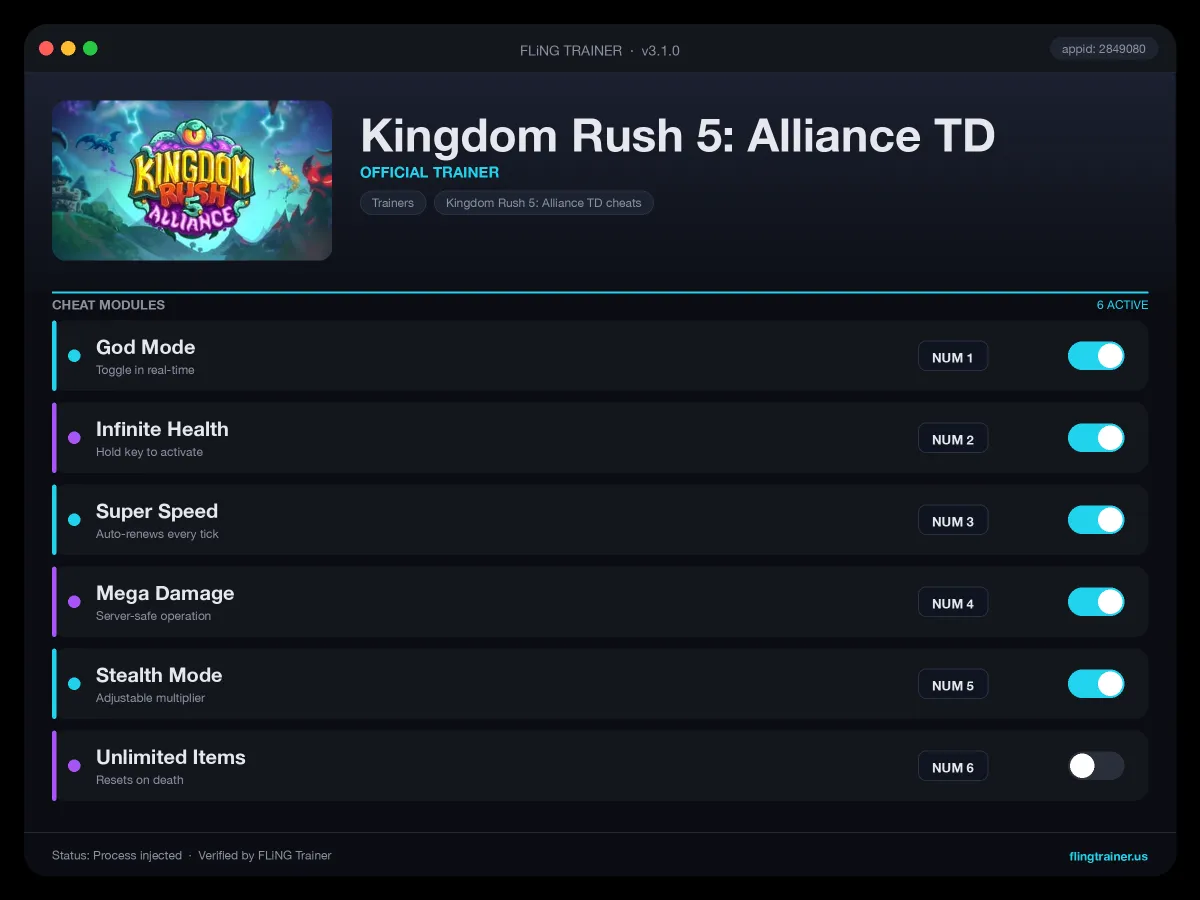
Task: Select the NUM 6 hotkey badge
Action: pos(953,767)
